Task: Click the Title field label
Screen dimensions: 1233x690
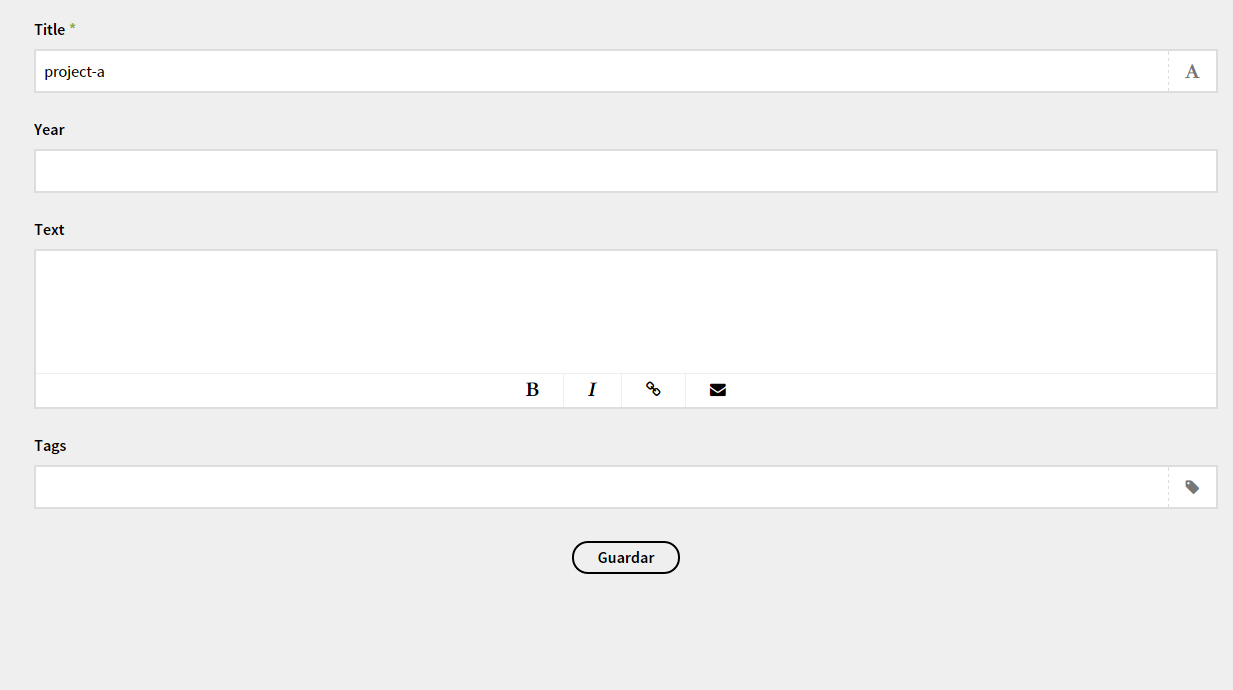Action: tap(49, 30)
